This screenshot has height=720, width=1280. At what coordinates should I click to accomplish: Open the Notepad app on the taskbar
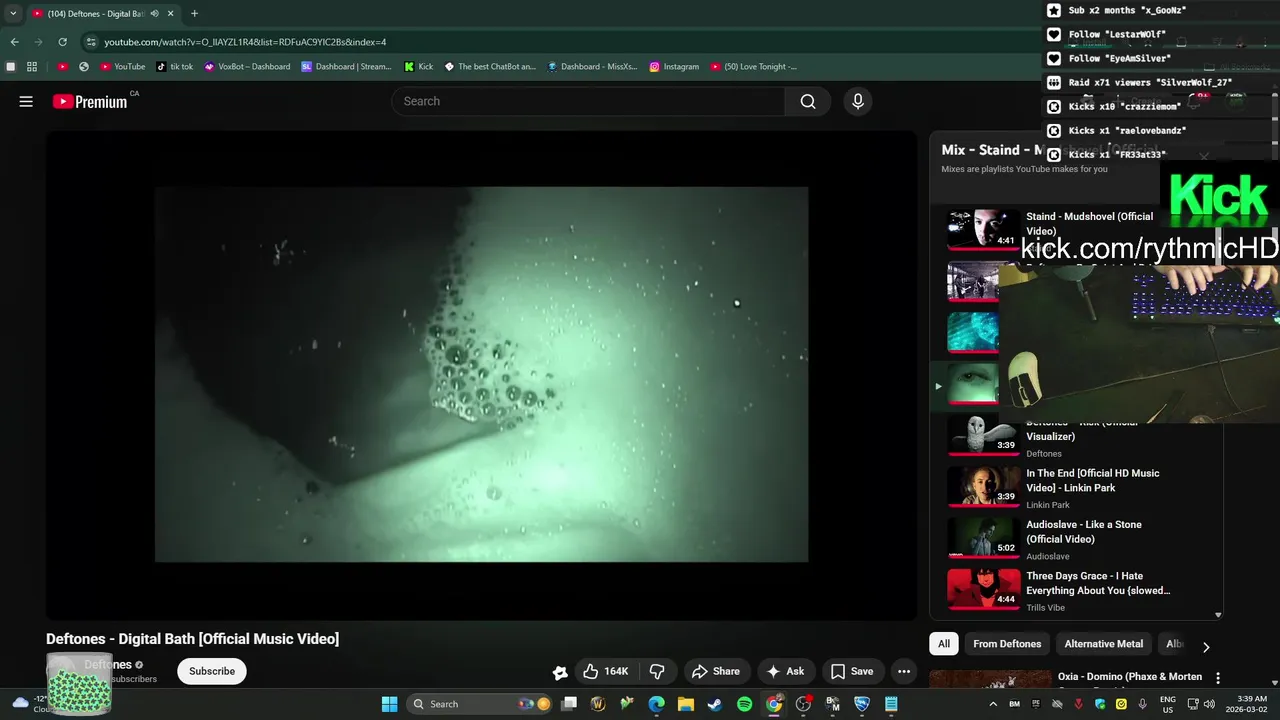point(891,704)
